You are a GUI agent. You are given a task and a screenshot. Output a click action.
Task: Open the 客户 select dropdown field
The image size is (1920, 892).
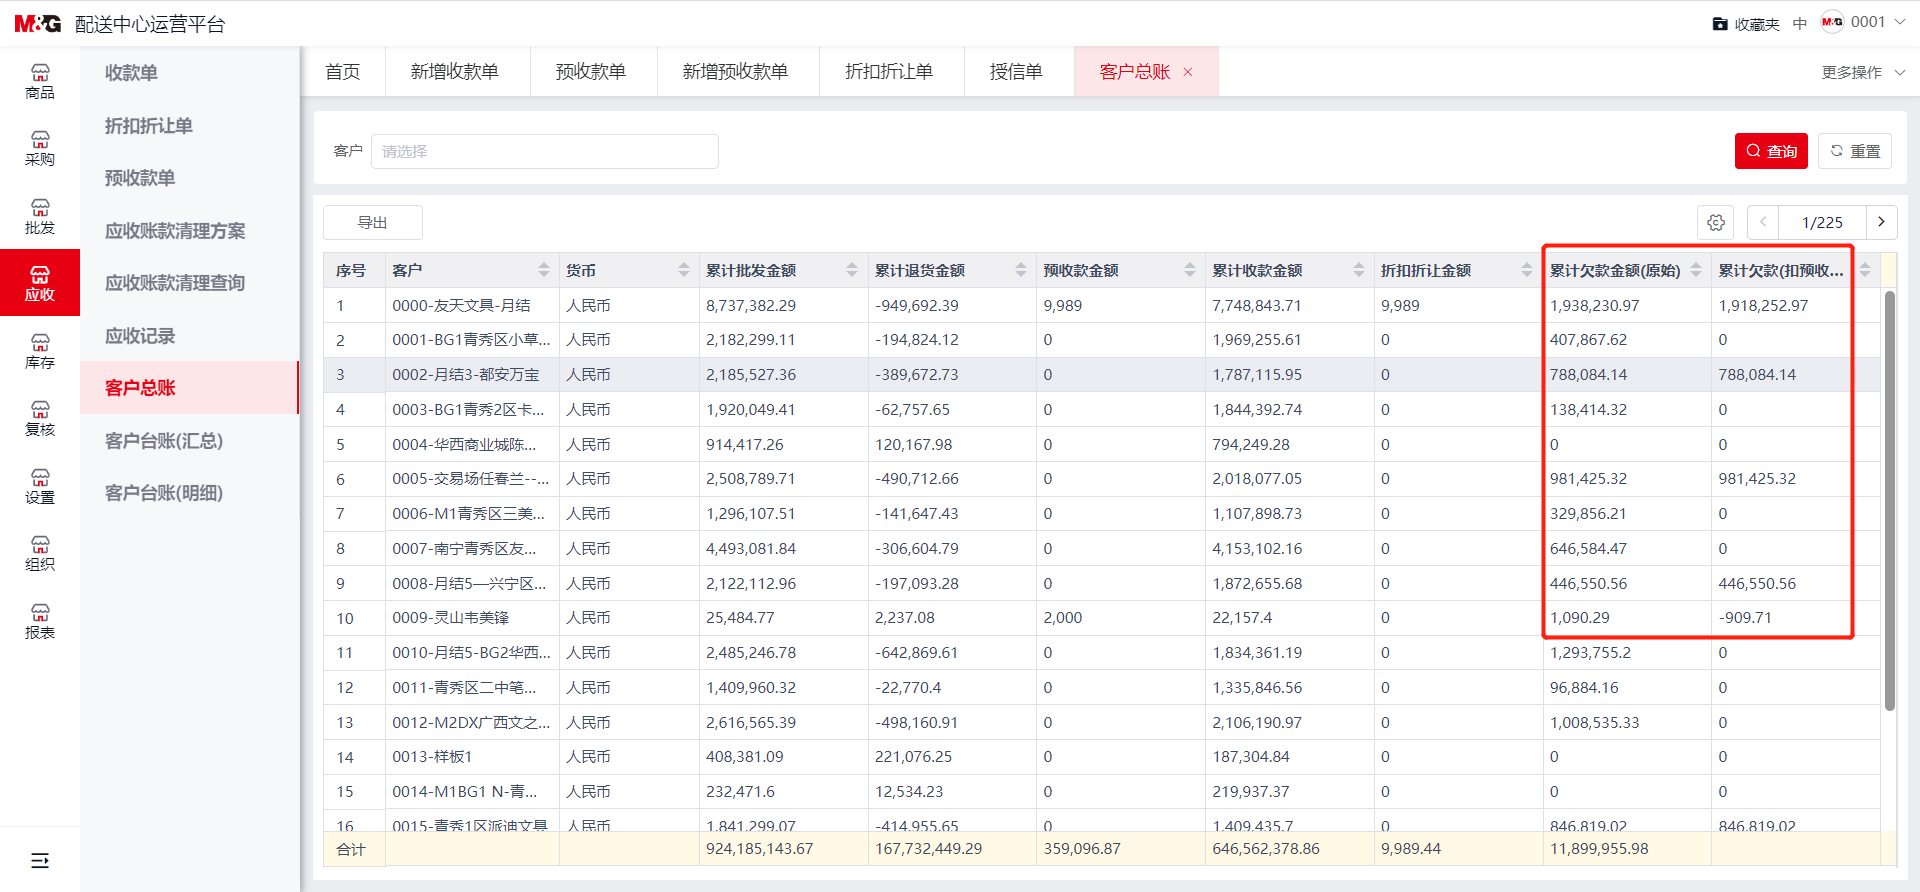click(x=545, y=151)
